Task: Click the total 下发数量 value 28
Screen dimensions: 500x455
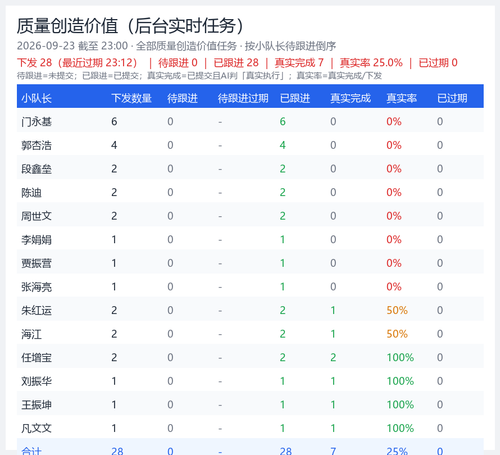Action: click(117, 451)
